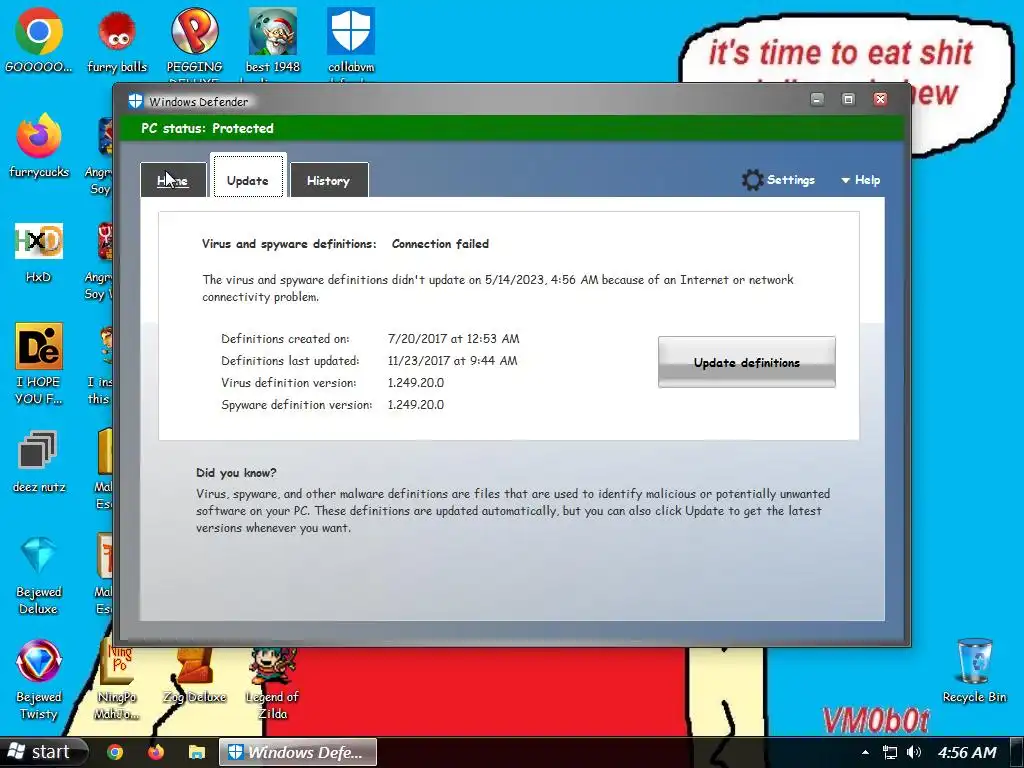Screen dimensions: 1024x768
Task: Open the Home tab in Windows Defender
Action: (173, 180)
